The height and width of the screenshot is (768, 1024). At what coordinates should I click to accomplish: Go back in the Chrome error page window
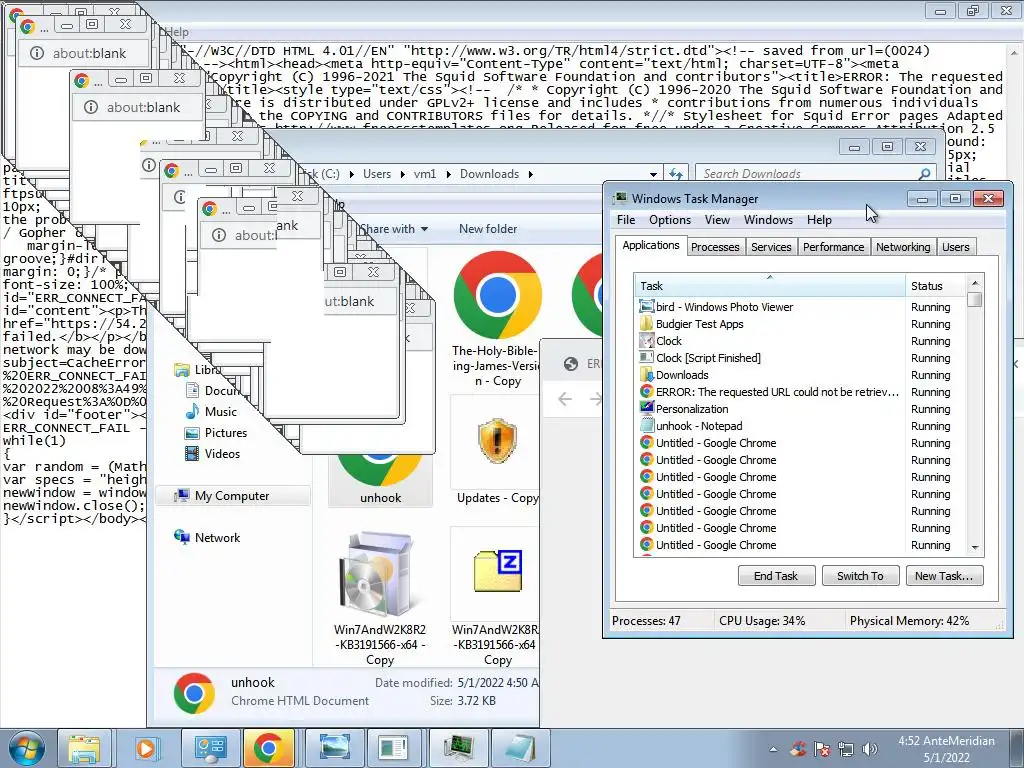[565, 399]
